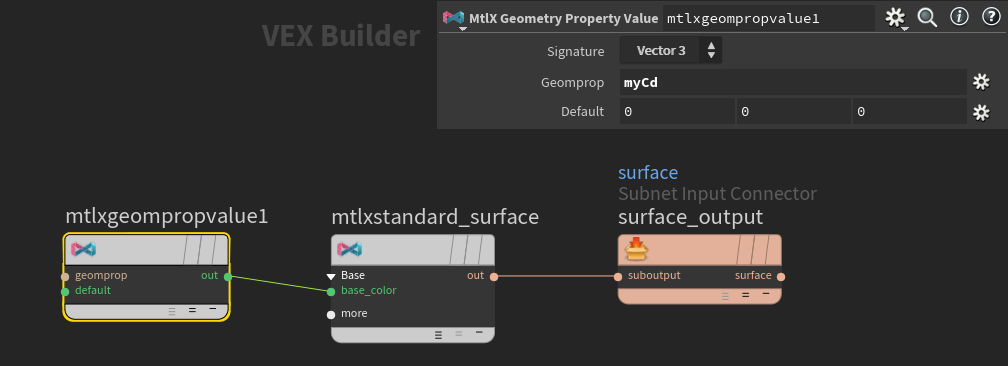1008x366 pixels.
Task: Click the base_color input connector
Action: tap(331, 291)
